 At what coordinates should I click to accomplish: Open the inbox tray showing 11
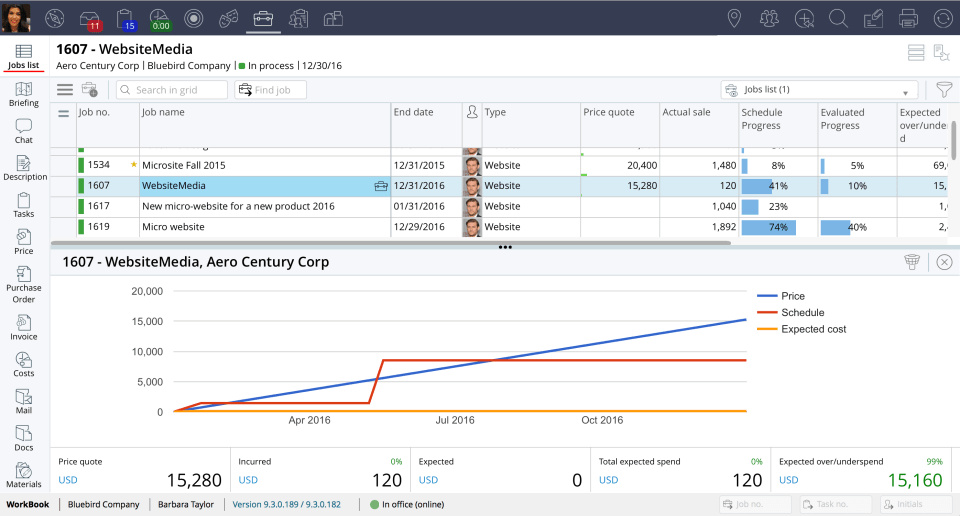click(90, 20)
